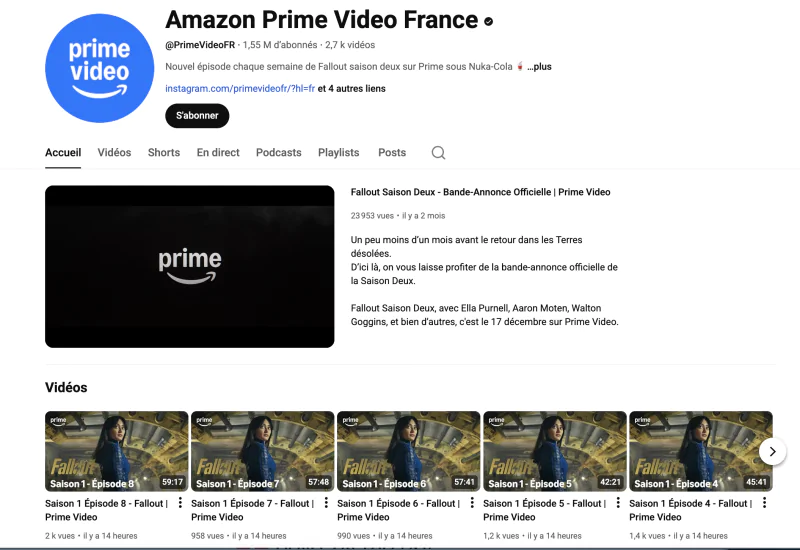
Task: Open the Saison 1 Épisode 4 thumbnail
Action: [x=701, y=452]
